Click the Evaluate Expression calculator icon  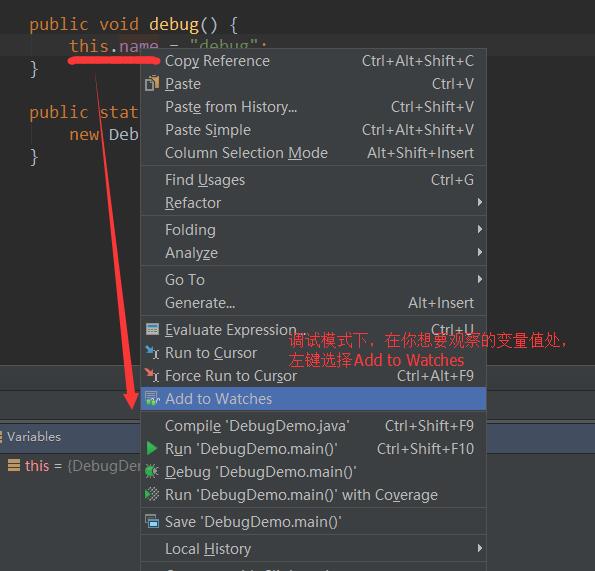[x=152, y=329]
